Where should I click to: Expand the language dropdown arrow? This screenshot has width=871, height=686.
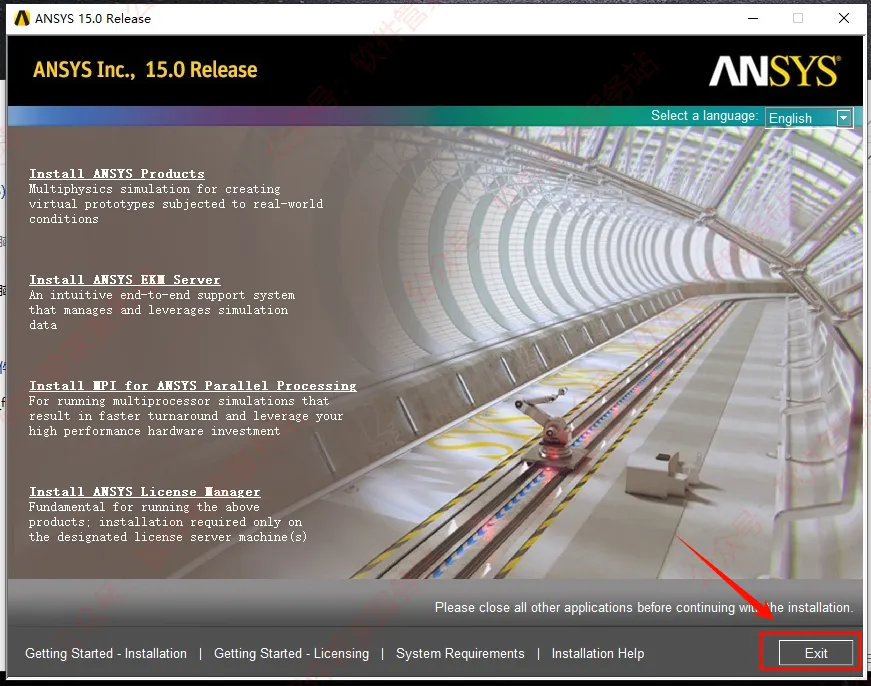[844, 118]
